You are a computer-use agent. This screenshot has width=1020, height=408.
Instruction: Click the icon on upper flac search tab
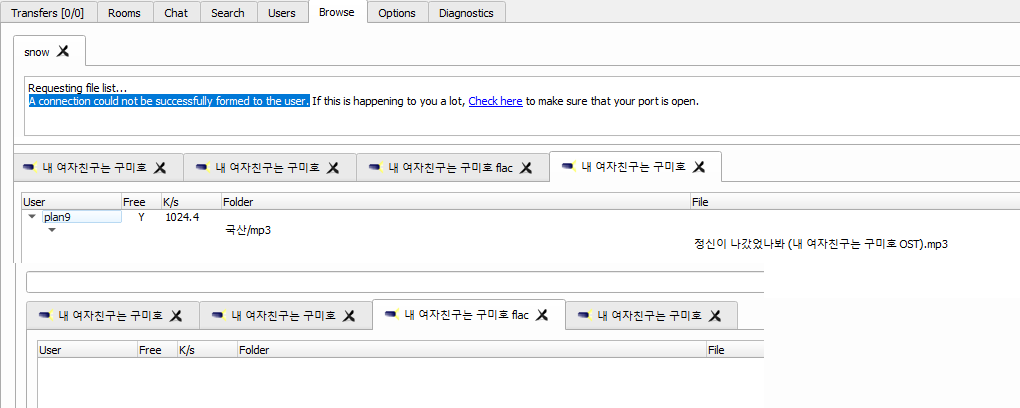[x=375, y=168]
